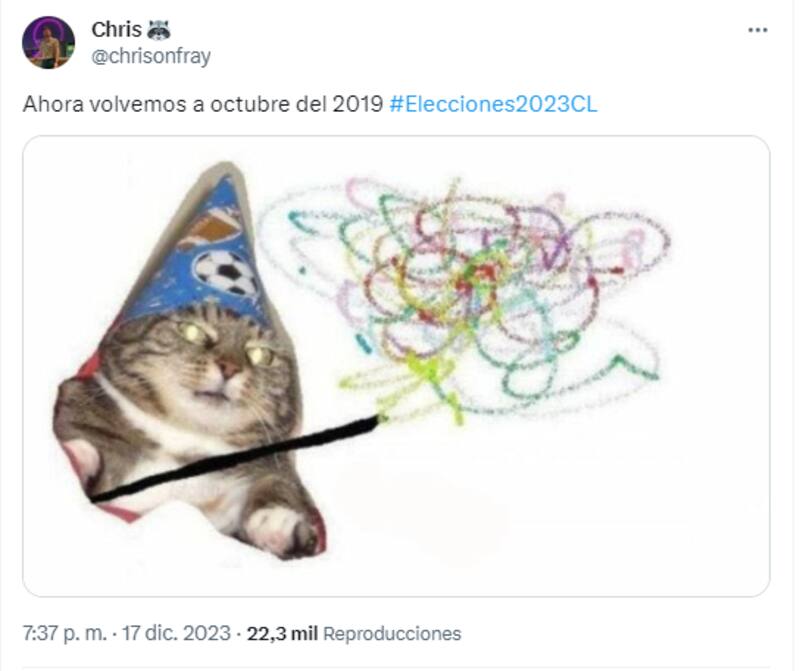
Task: Open the 7:37 p. m. timestamp
Action: [x=65, y=633]
